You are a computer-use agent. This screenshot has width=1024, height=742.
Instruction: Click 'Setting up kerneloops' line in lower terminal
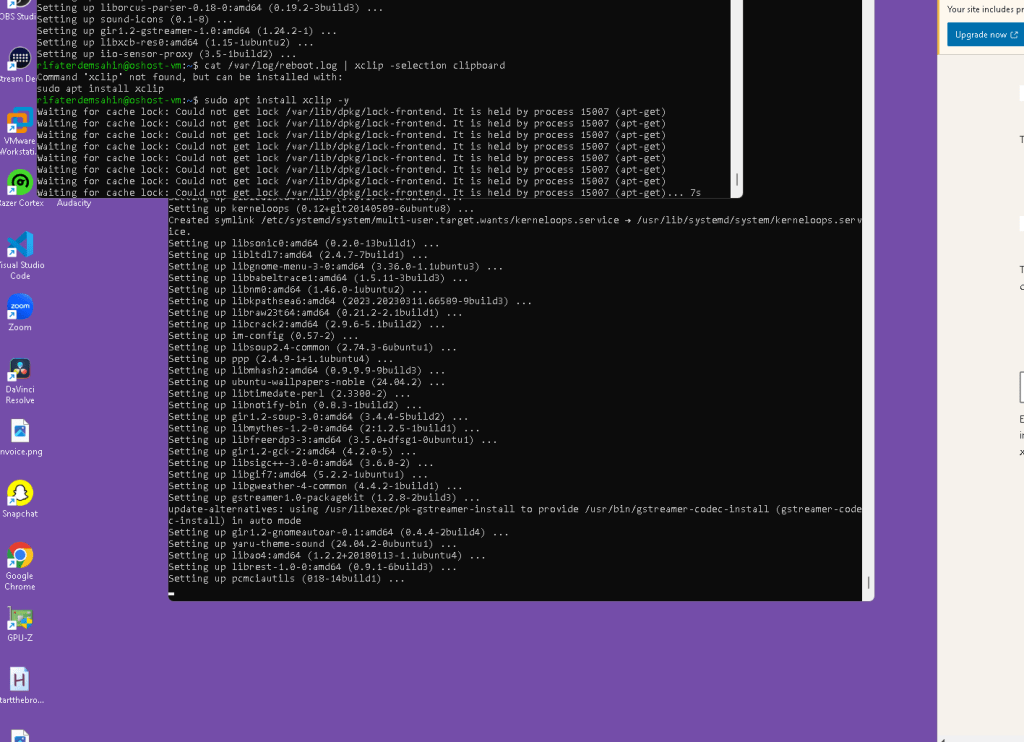coord(321,208)
